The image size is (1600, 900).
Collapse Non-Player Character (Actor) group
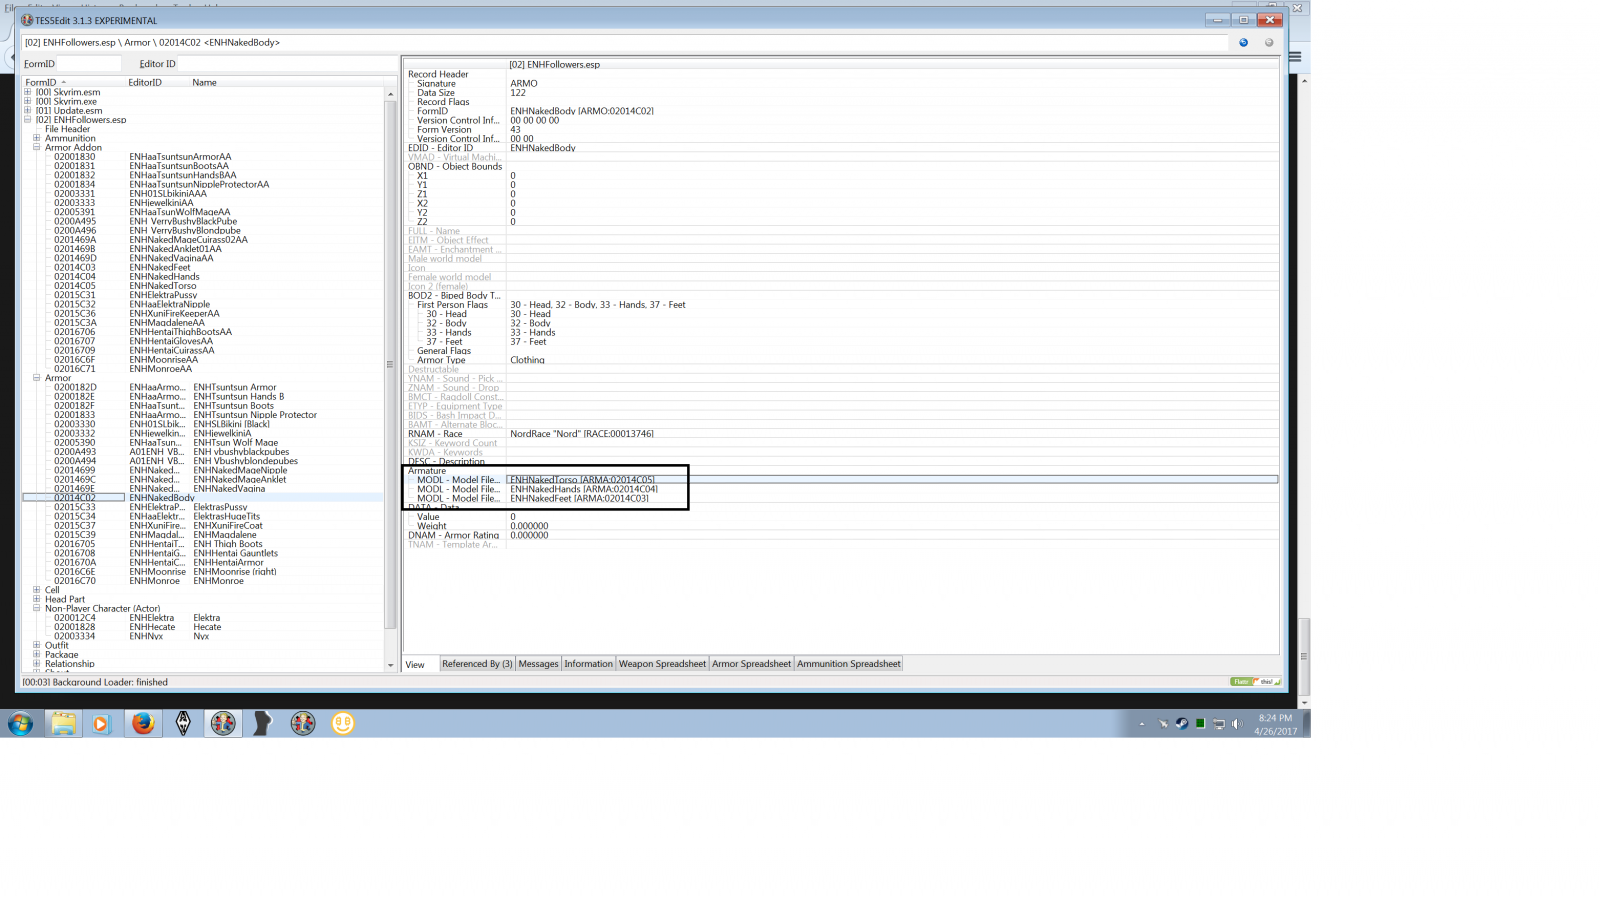click(37, 608)
